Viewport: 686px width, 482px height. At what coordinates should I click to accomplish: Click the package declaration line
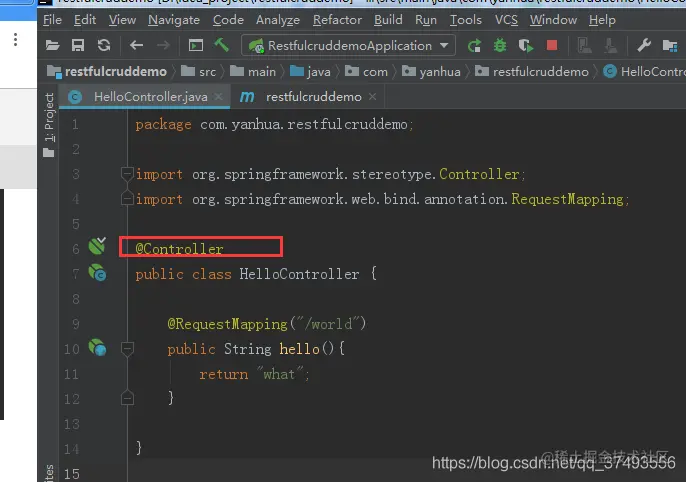(x=274, y=125)
